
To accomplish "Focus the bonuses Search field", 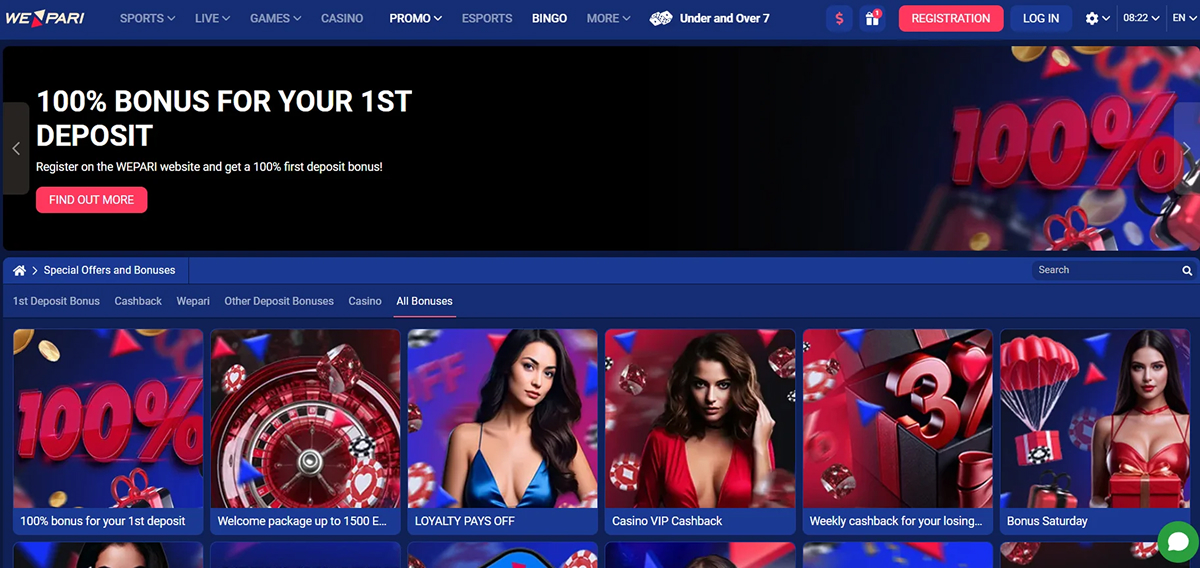I will point(1105,270).
